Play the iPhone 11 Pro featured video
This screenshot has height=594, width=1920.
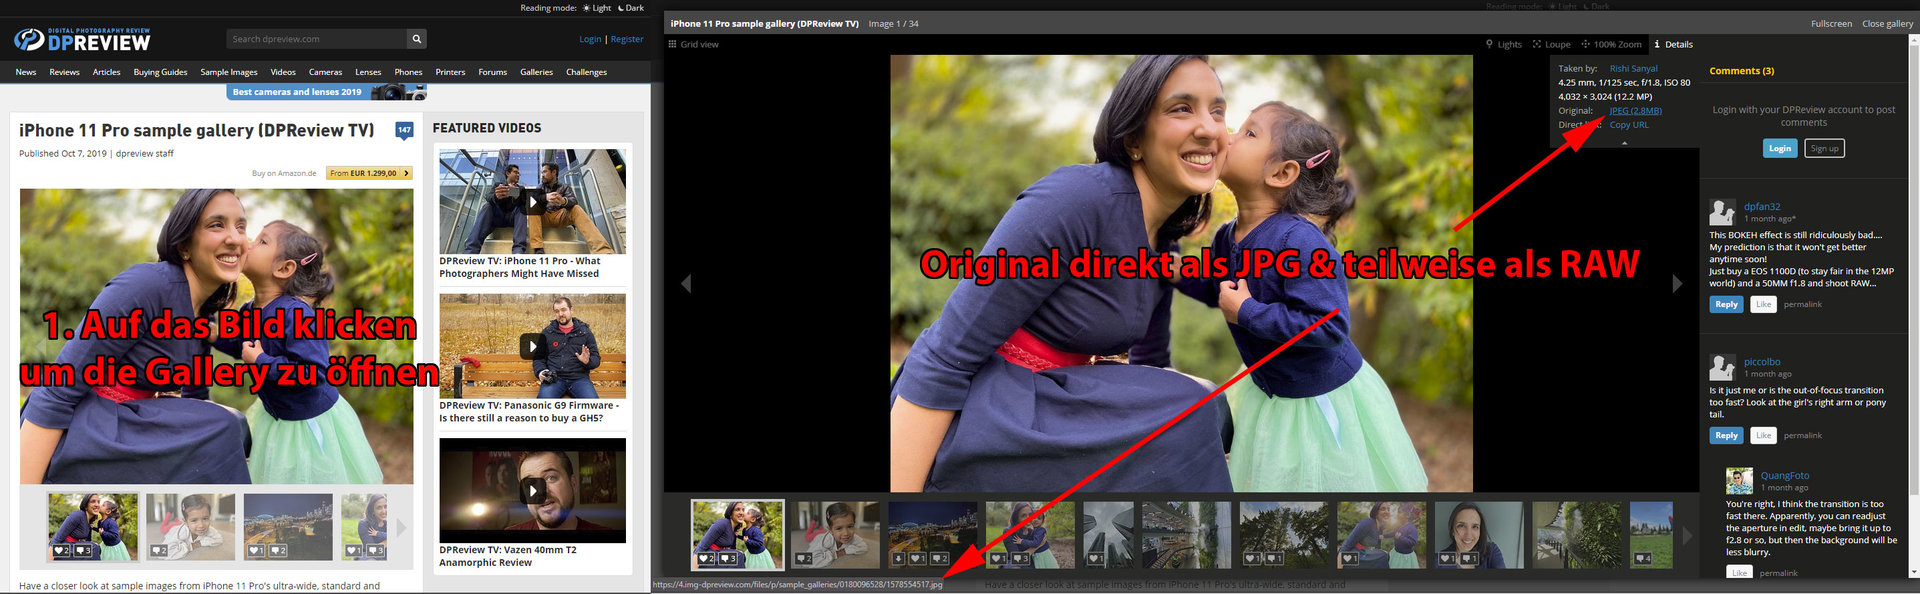[x=533, y=202]
